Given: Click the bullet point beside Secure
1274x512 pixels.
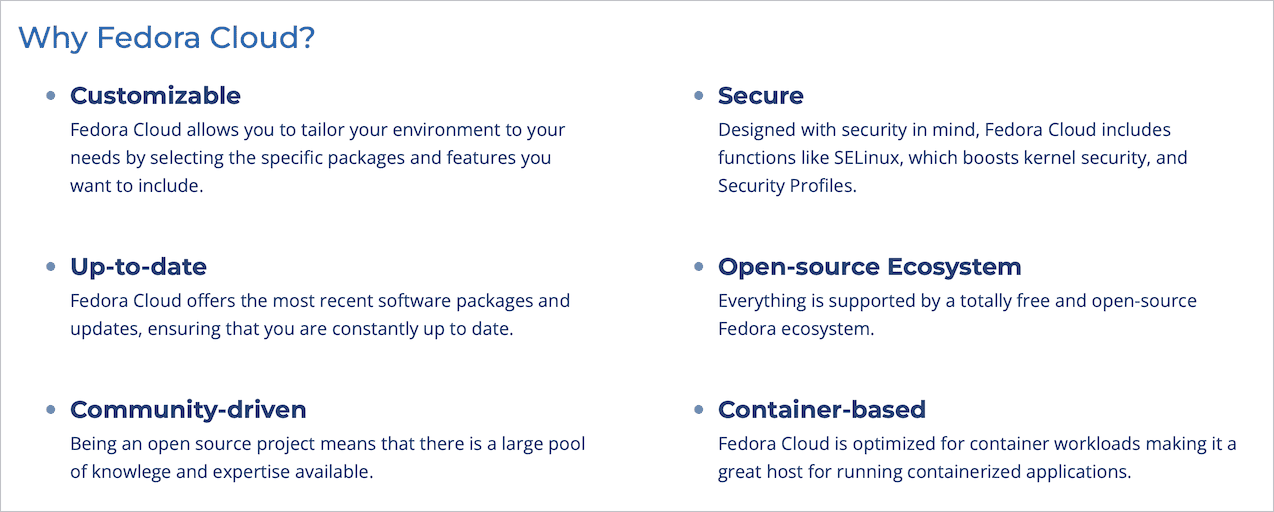Looking at the screenshot, I should click(699, 96).
